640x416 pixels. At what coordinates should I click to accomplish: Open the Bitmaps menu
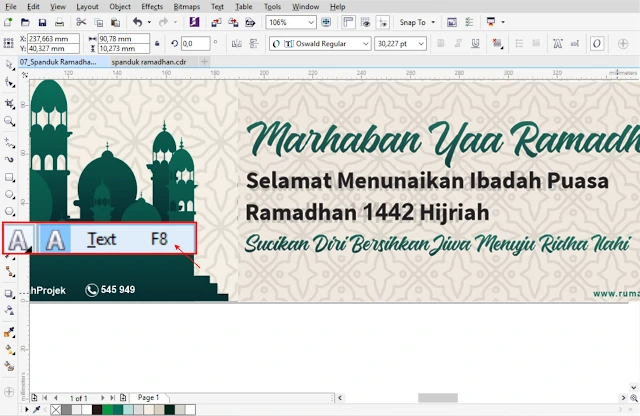point(187,7)
